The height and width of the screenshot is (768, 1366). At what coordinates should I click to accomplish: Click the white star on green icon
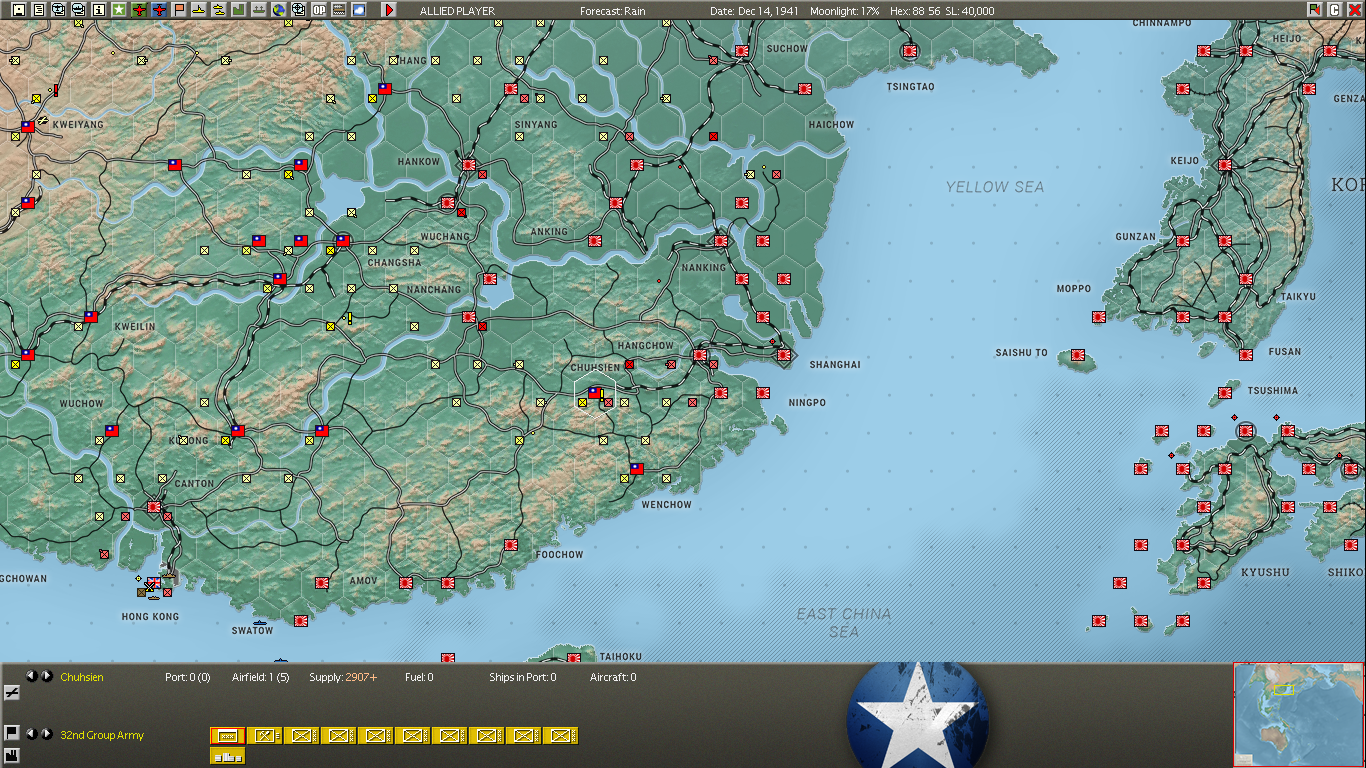(x=119, y=9)
